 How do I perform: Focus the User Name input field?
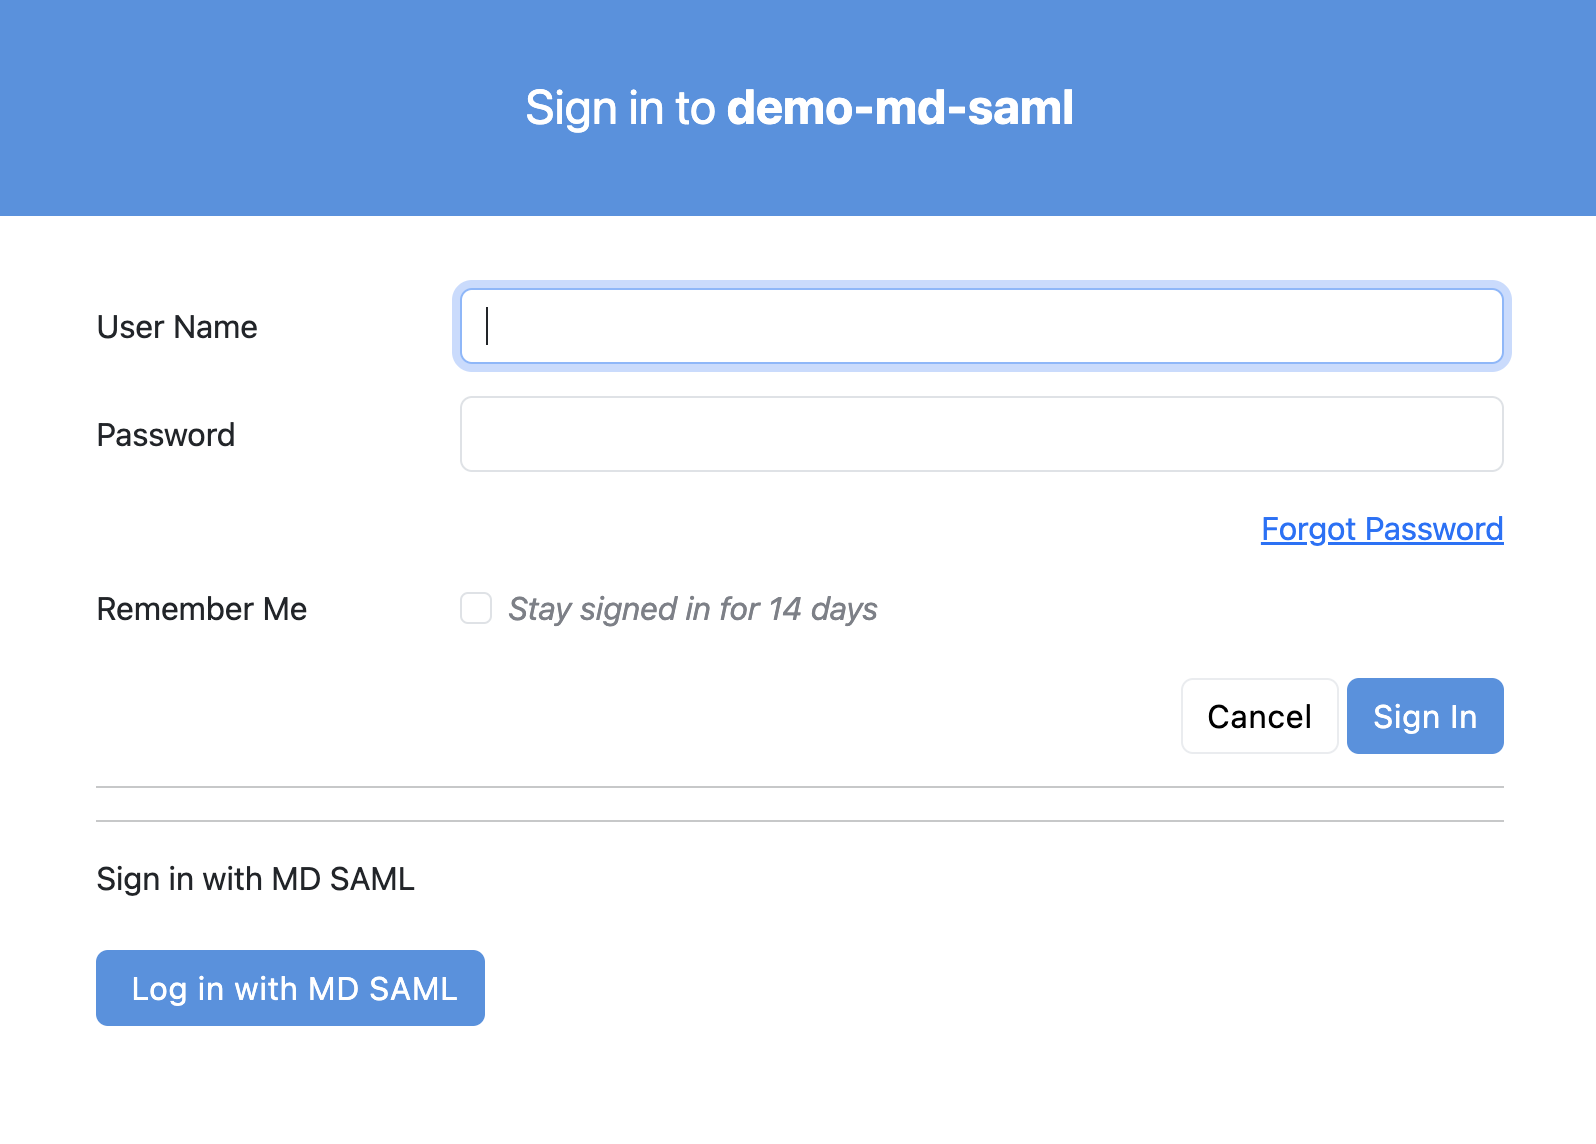pos(980,326)
